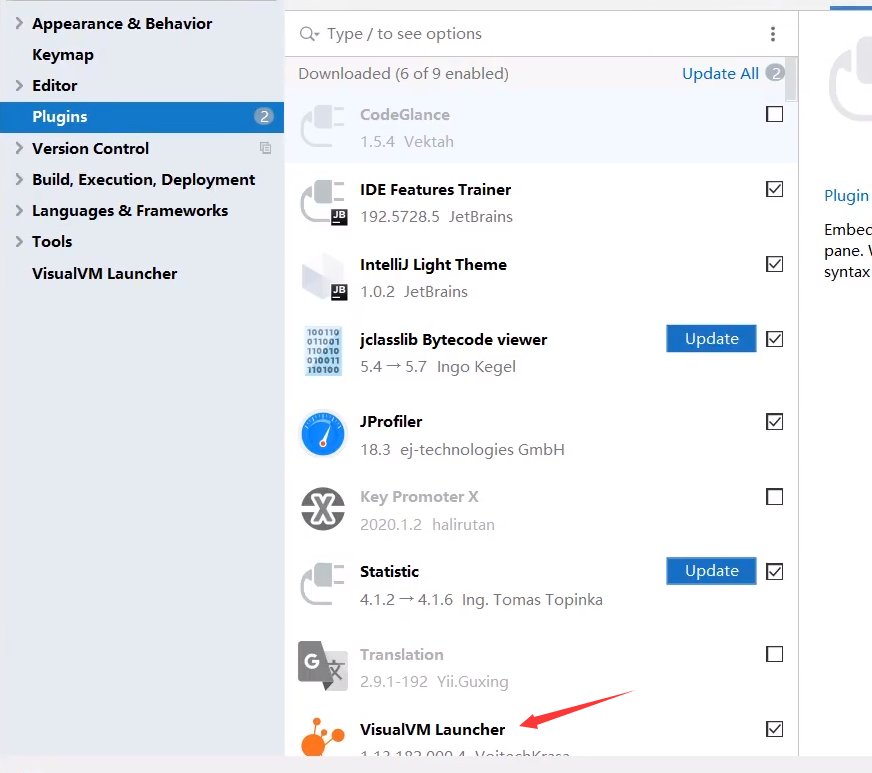This screenshot has height=773, width=872.
Task: Uncheck the jclasslib Bytecode viewer plugin
Action: tap(774, 339)
